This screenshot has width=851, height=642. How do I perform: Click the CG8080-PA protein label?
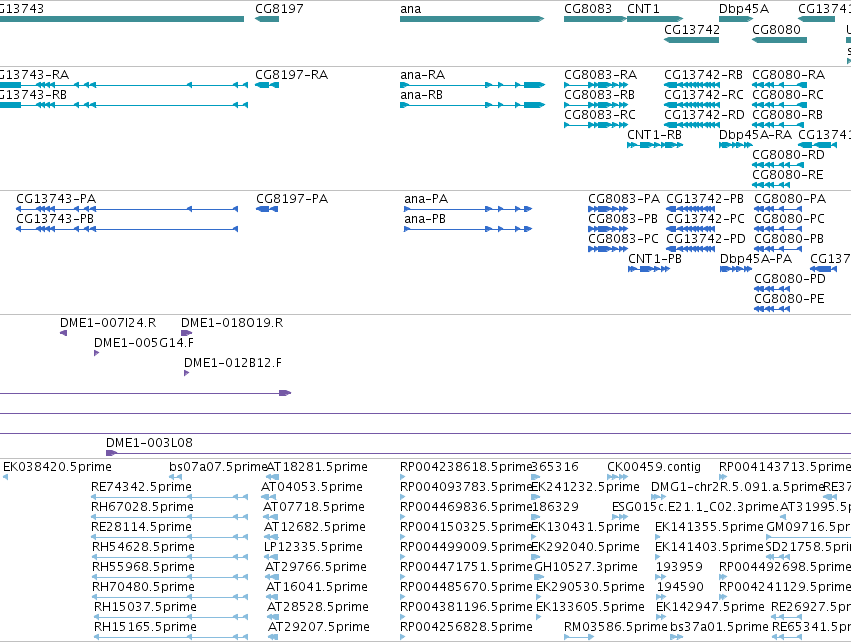click(790, 199)
